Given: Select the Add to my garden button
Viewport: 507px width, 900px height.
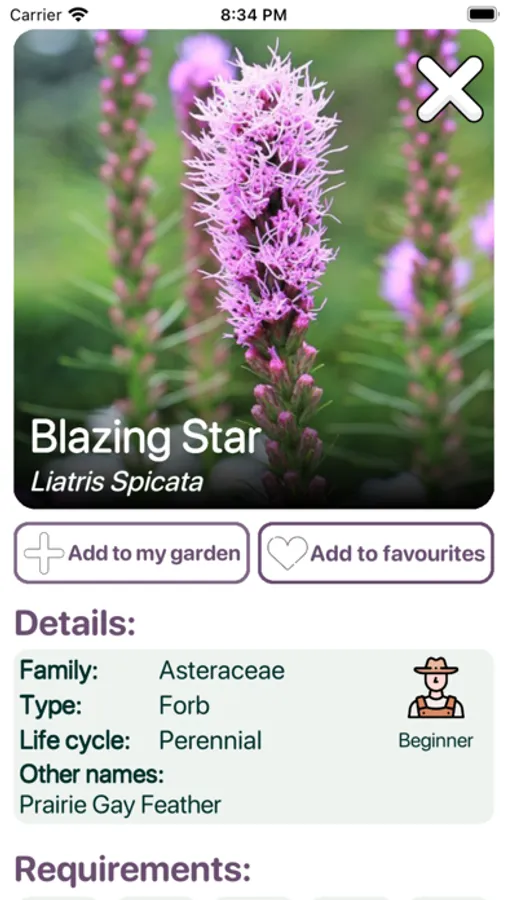Looking at the screenshot, I should (131, 553).
